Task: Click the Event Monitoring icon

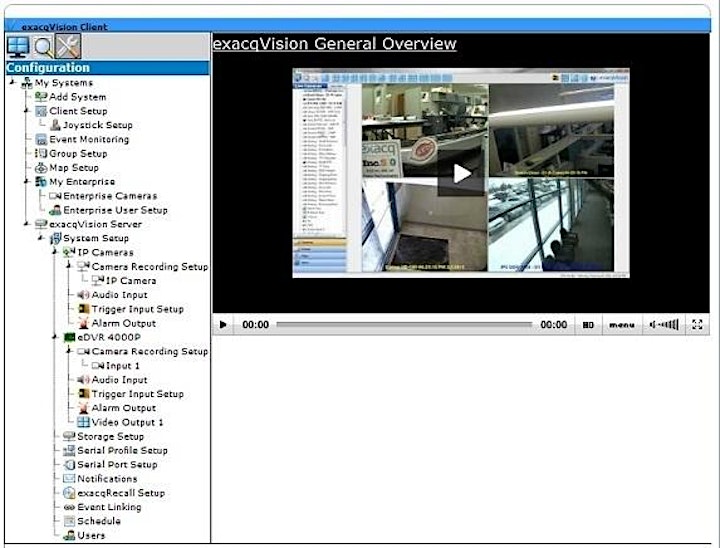Action: click(x=41, y=139)
